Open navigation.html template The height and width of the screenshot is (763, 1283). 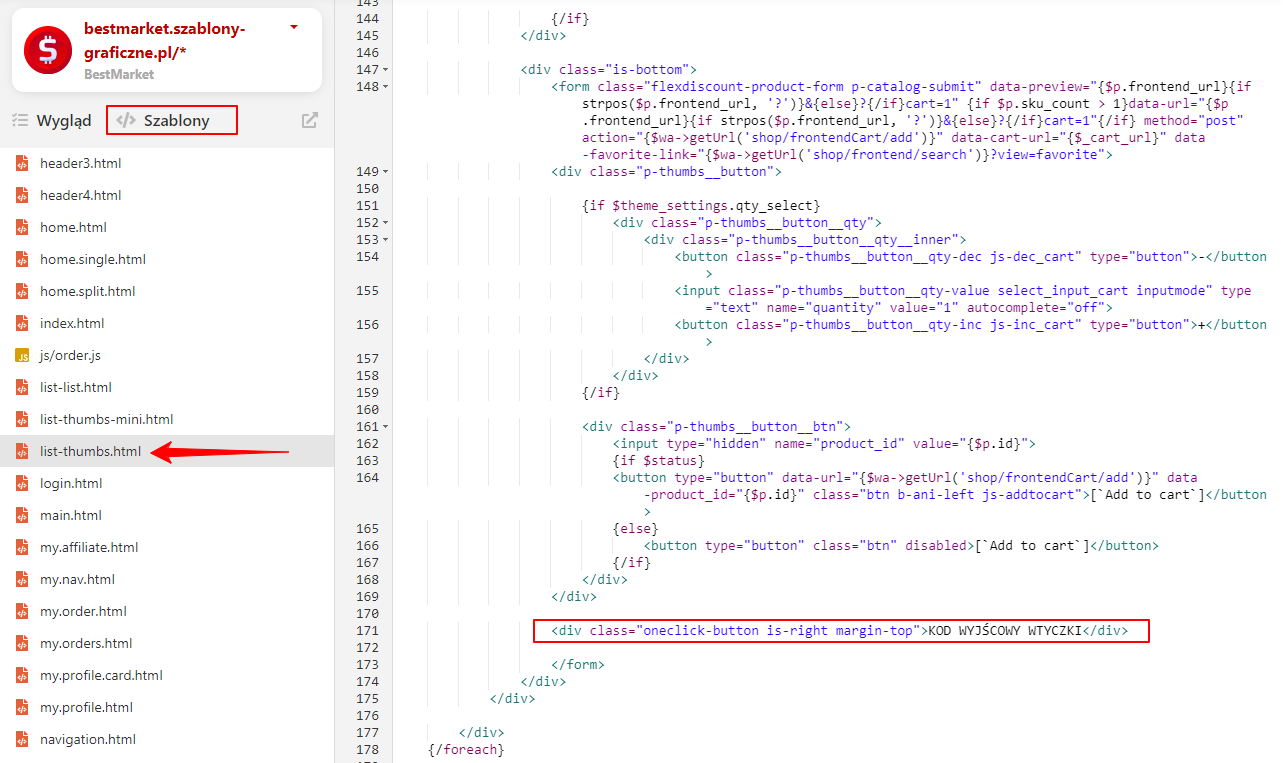(x=88, y=739)
